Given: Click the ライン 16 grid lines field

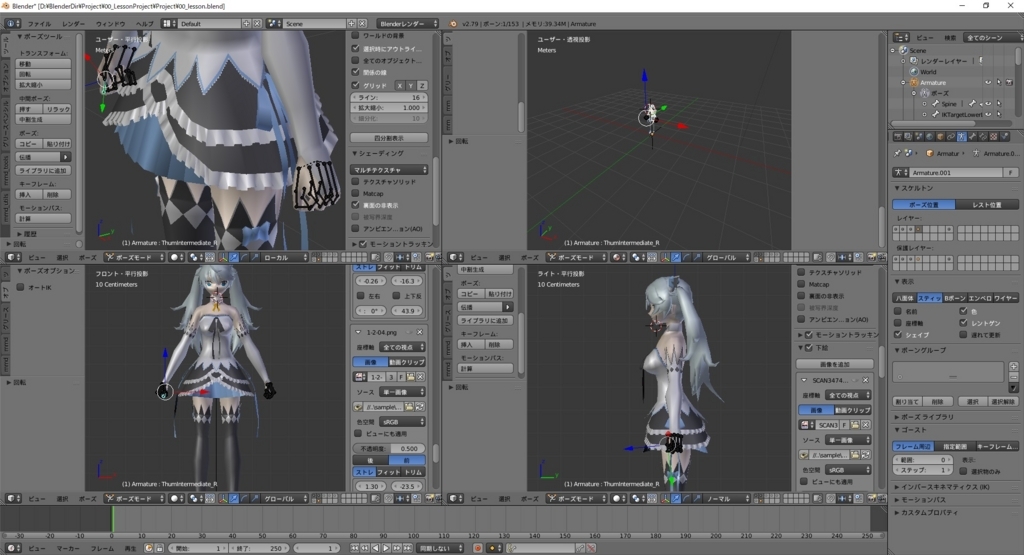Looking at the screenshot, I should click(389, 97).
